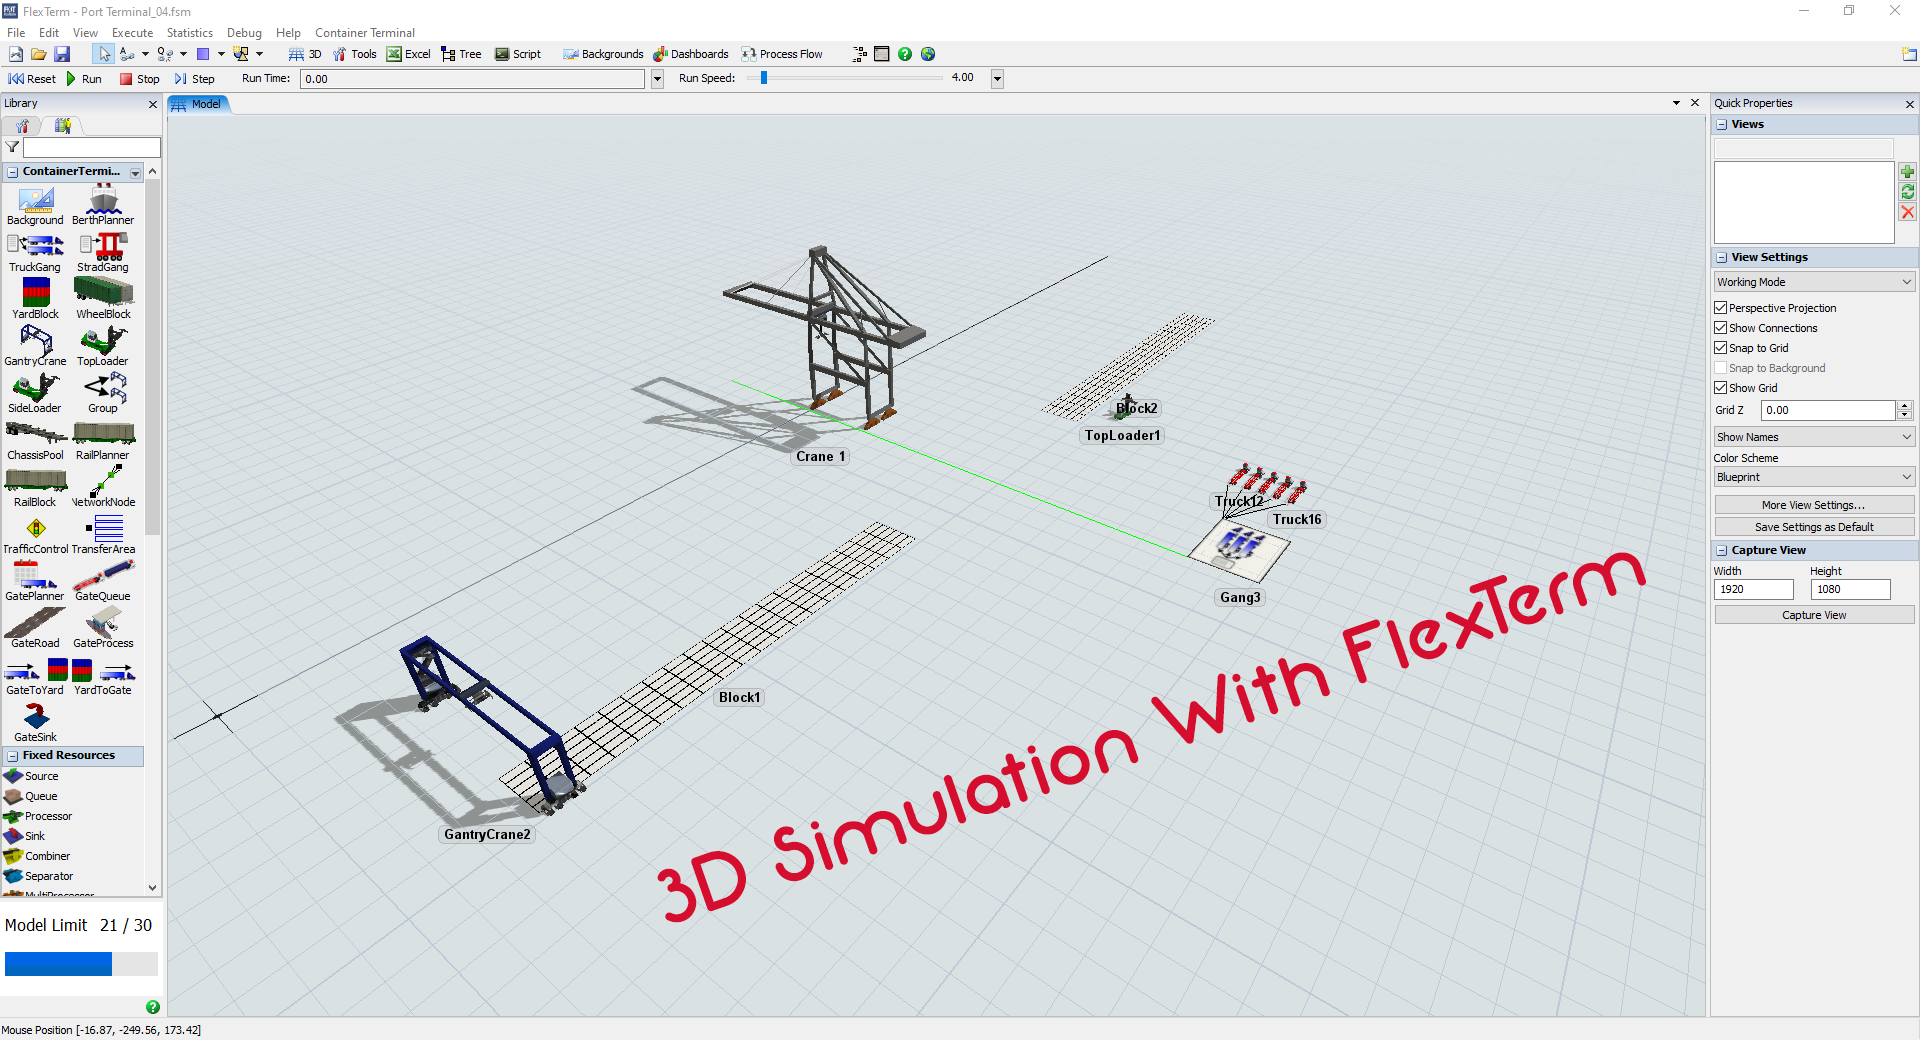This screenshot has width=1920, height=1040.
Task: Click the Capture View button
Action: pyautogui.click(x=1814, y=615)
